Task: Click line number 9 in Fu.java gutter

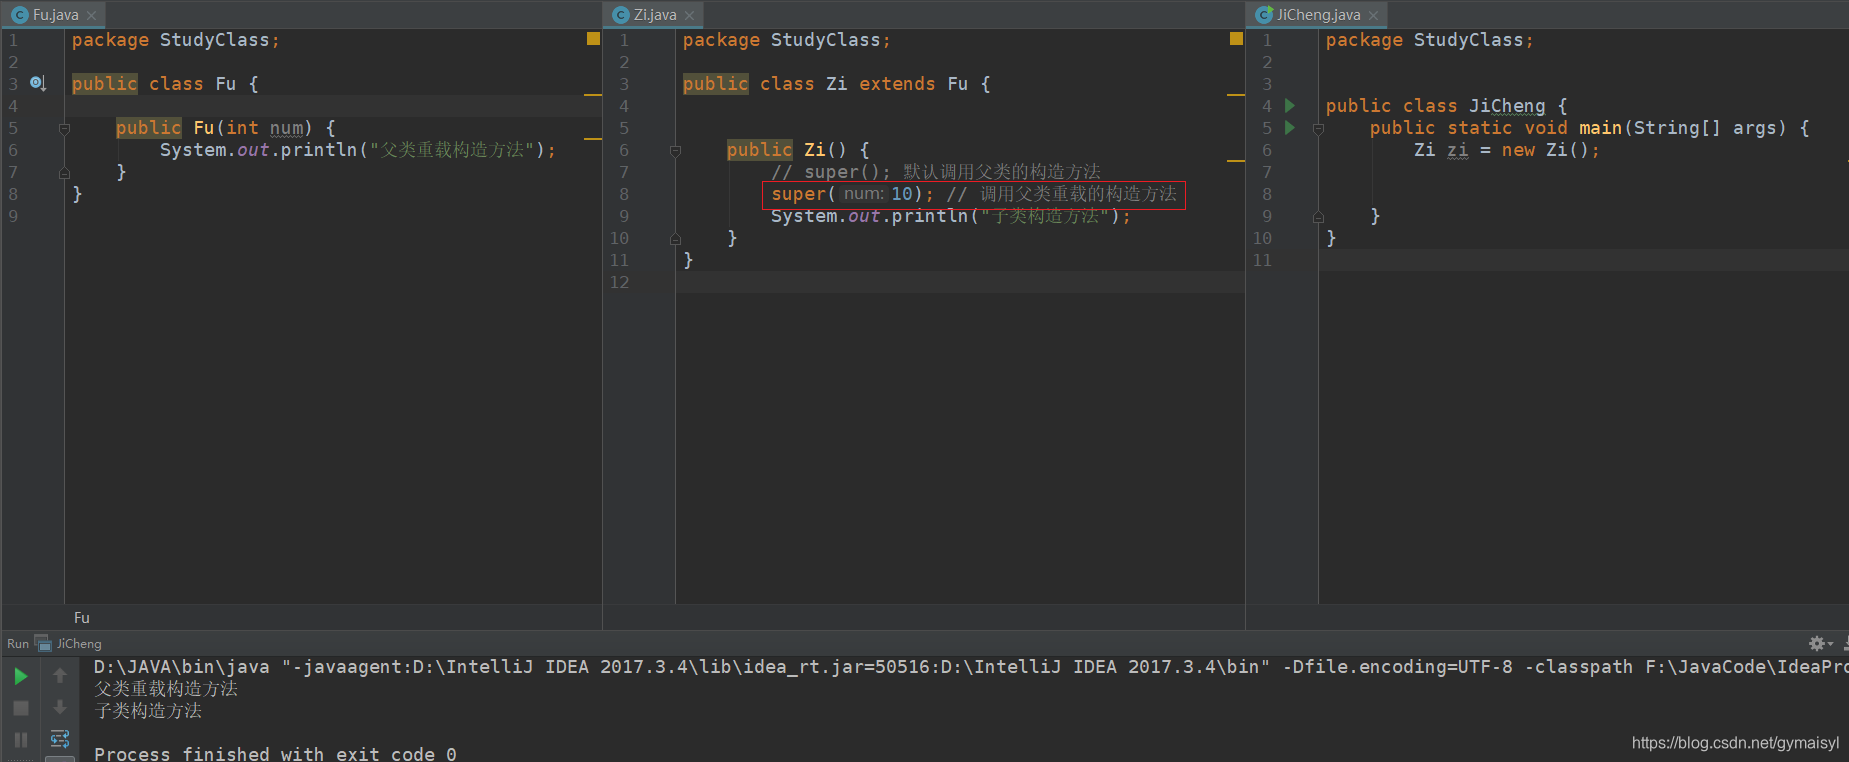Action: point(13,216)
